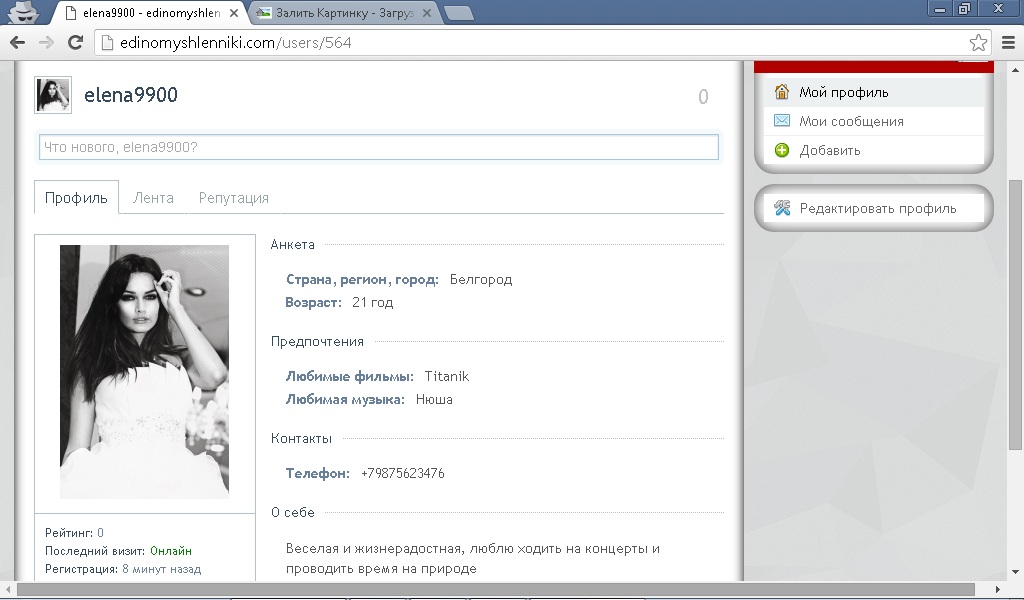Open the Лента tab
The image size is (1024, 600).
pos(153,197)
